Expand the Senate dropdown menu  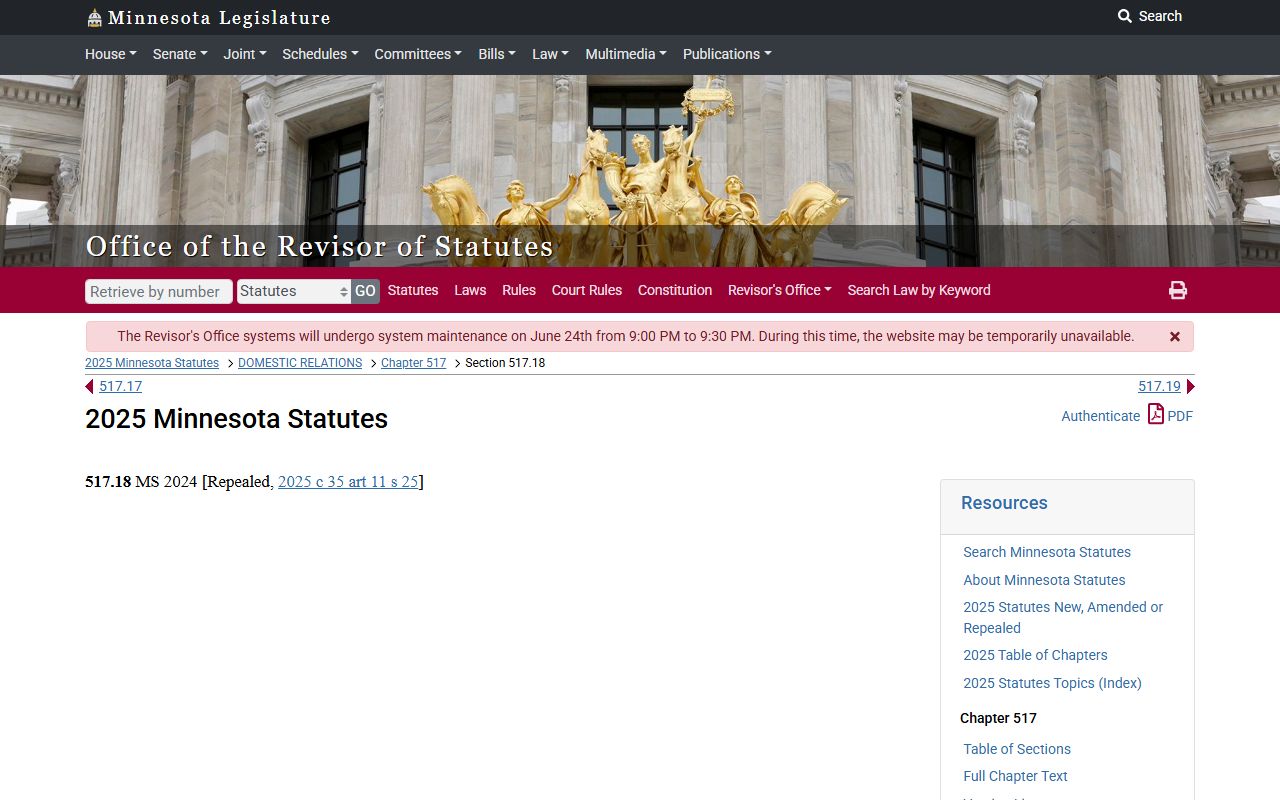pos(179,54)
